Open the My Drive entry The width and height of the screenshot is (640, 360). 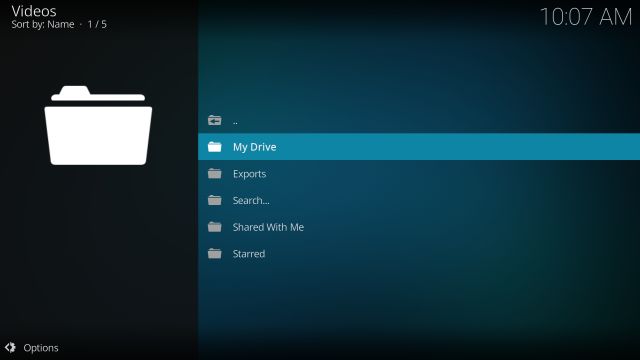[254, 147]
